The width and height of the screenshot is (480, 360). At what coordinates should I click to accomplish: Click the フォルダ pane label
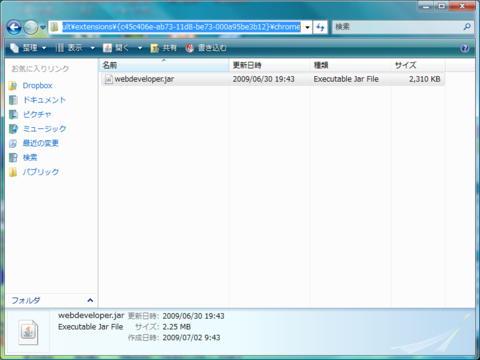[x=26, y=300]
